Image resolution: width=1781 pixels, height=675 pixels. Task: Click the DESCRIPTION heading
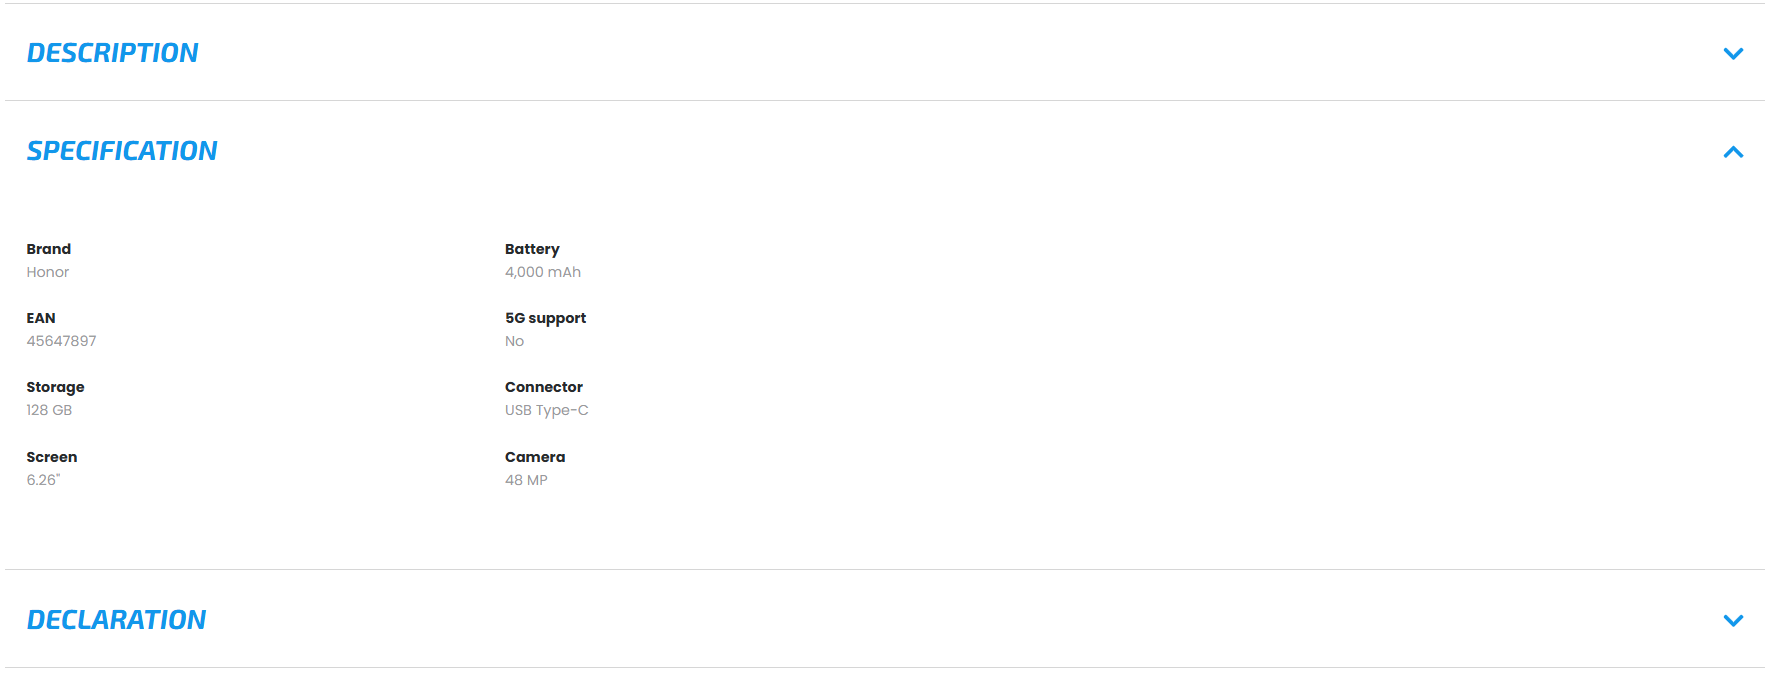tap(112, 53)
